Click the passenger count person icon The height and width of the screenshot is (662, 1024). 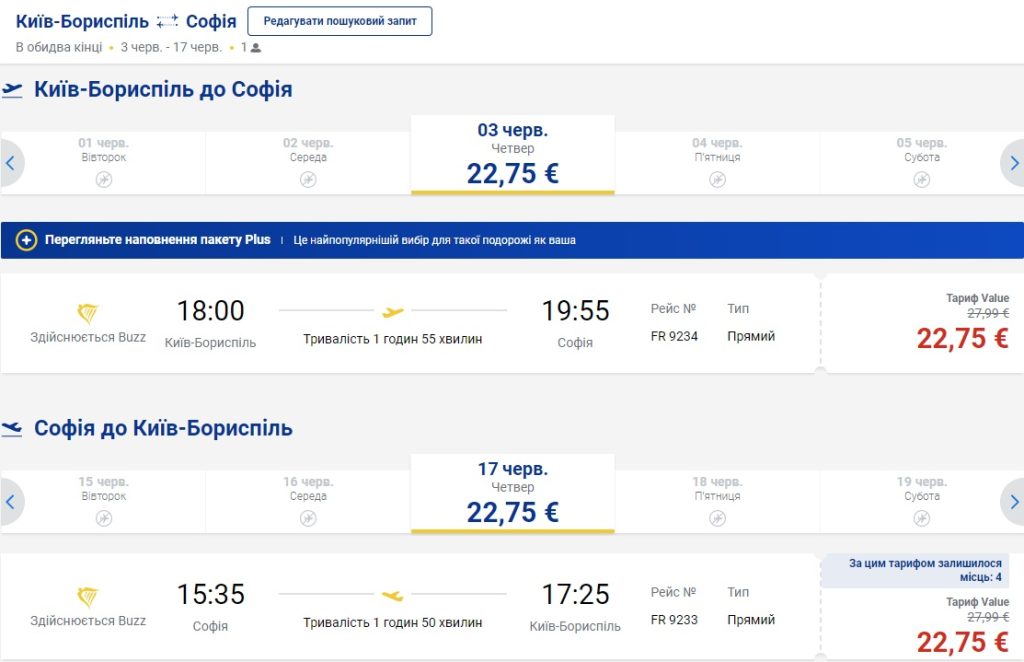point(256,47)
